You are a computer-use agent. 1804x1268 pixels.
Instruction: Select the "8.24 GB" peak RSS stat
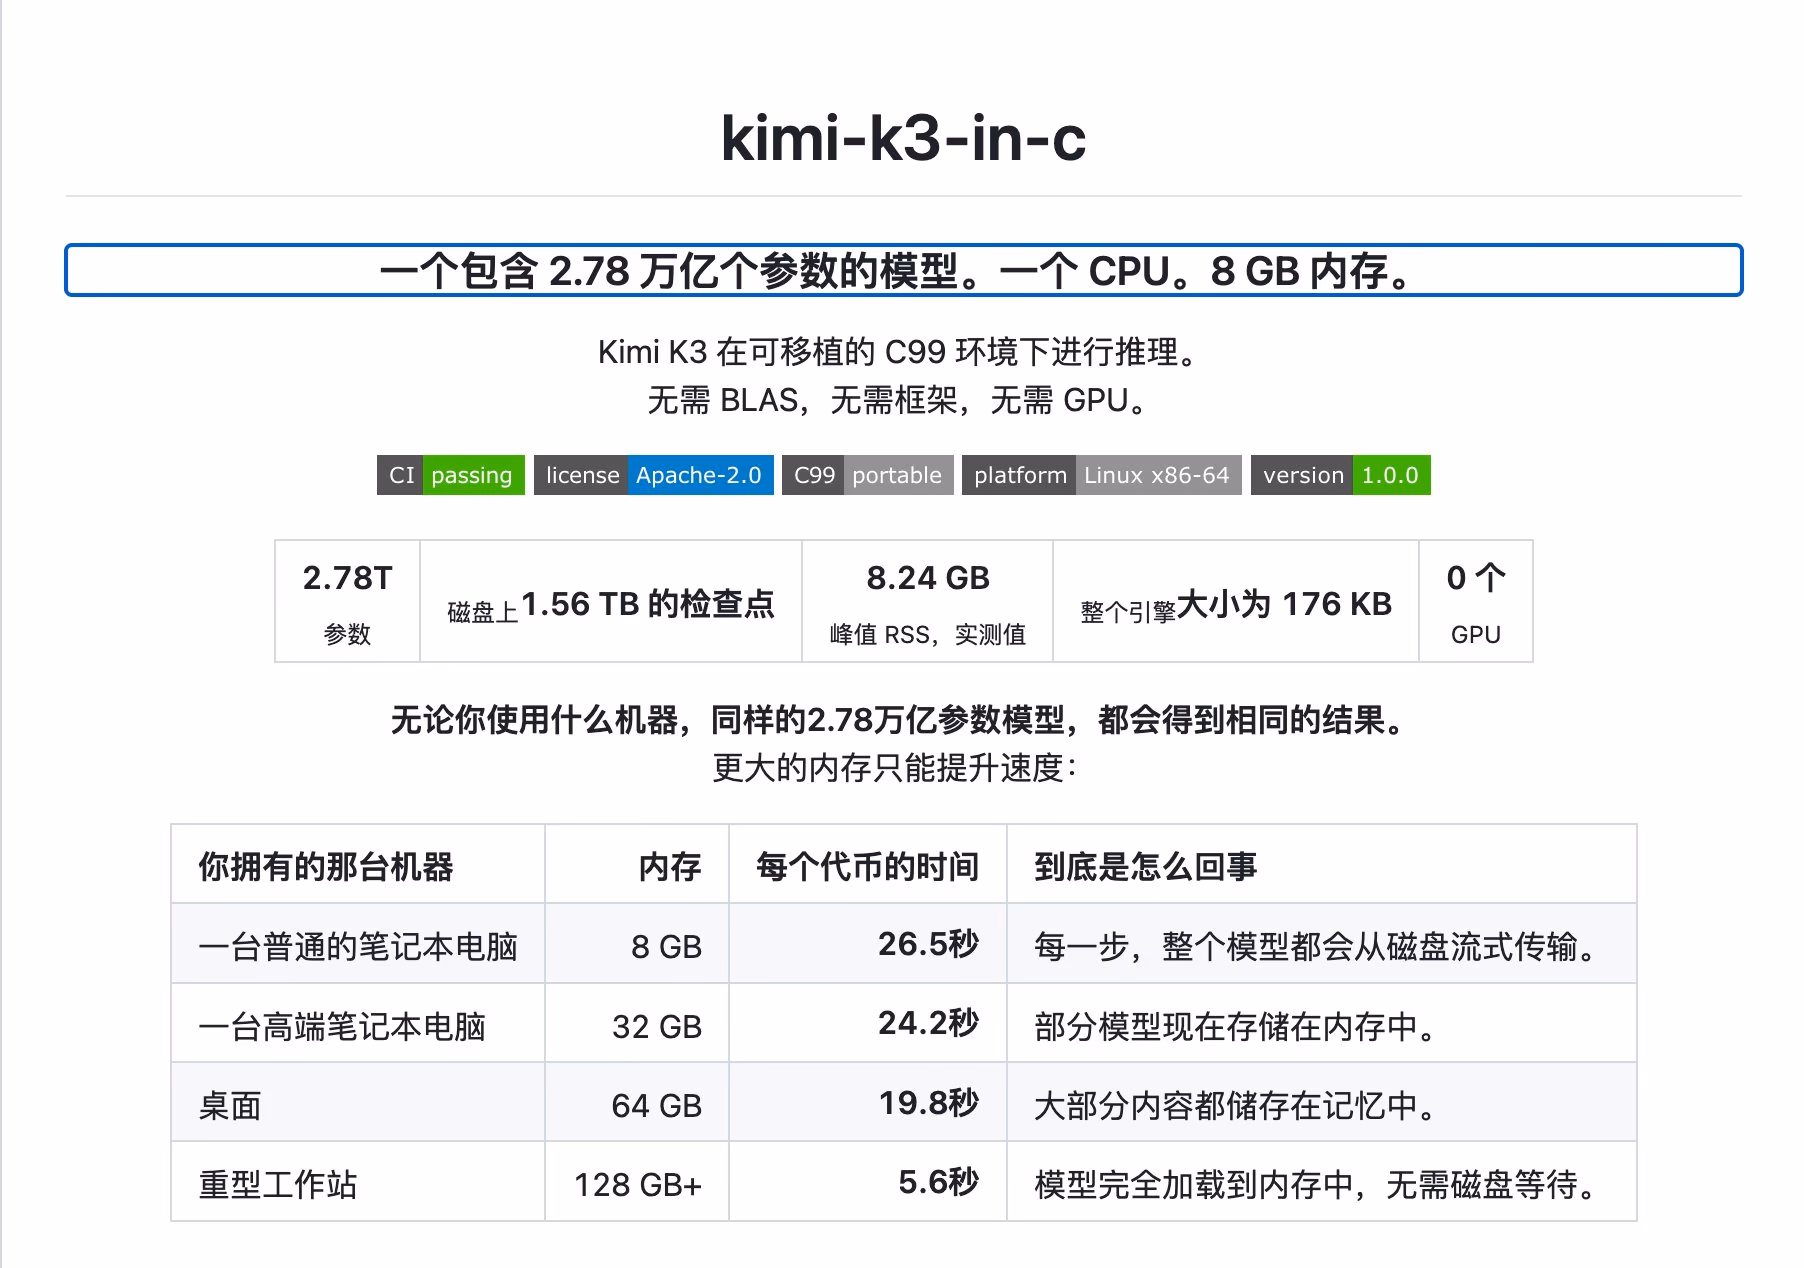927,602
